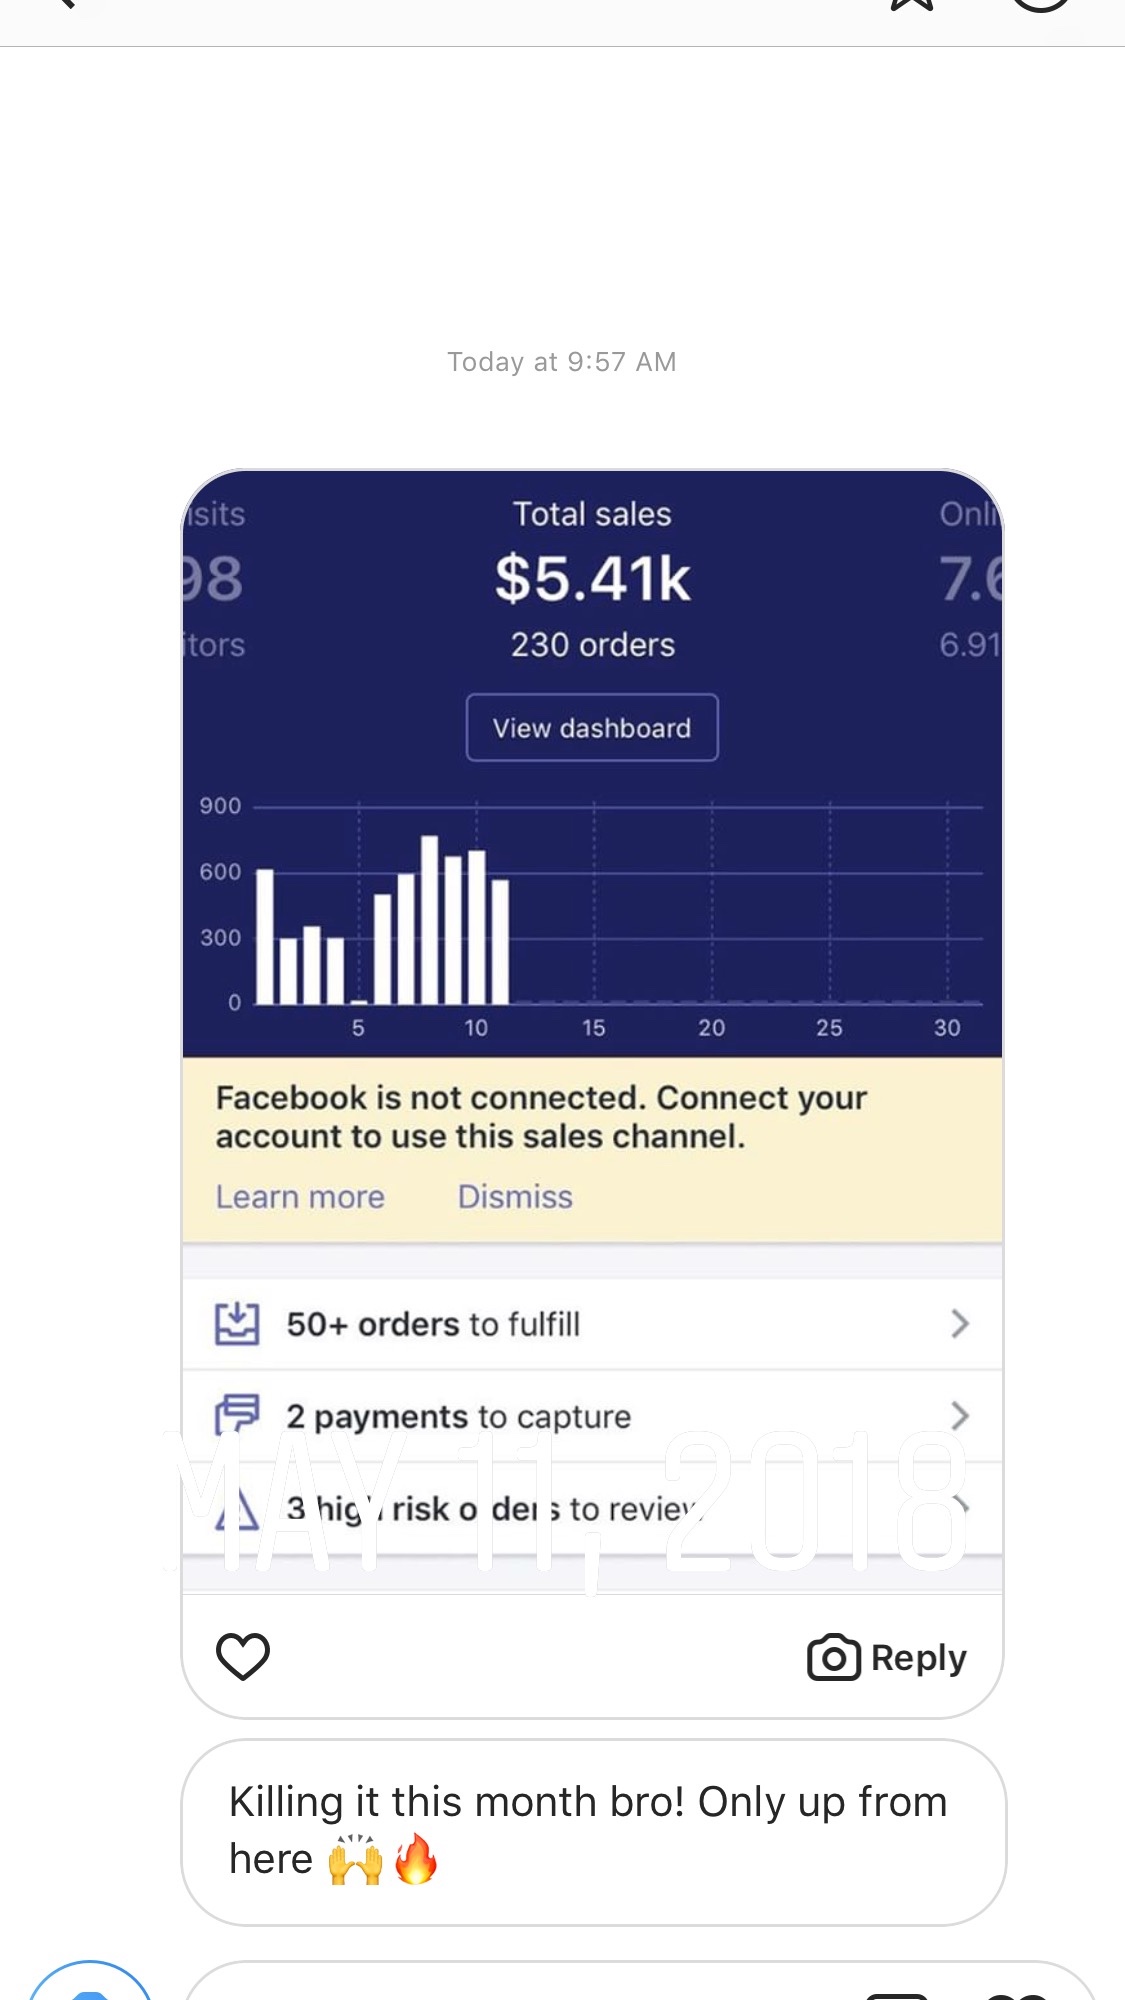The image size is (1125, 2000).
Task: Tap the Today at 9:57 AM timestamp
Action: tap(562, 362)
